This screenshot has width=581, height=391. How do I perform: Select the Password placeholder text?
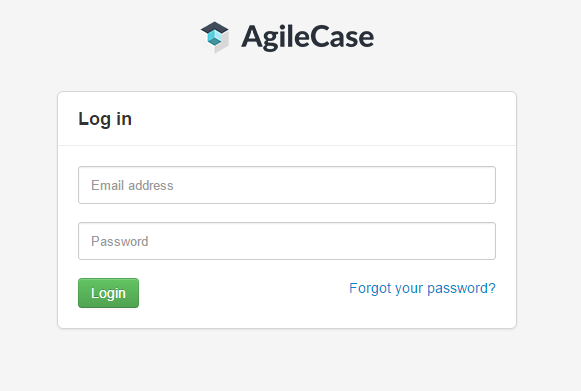pos(120,241)
